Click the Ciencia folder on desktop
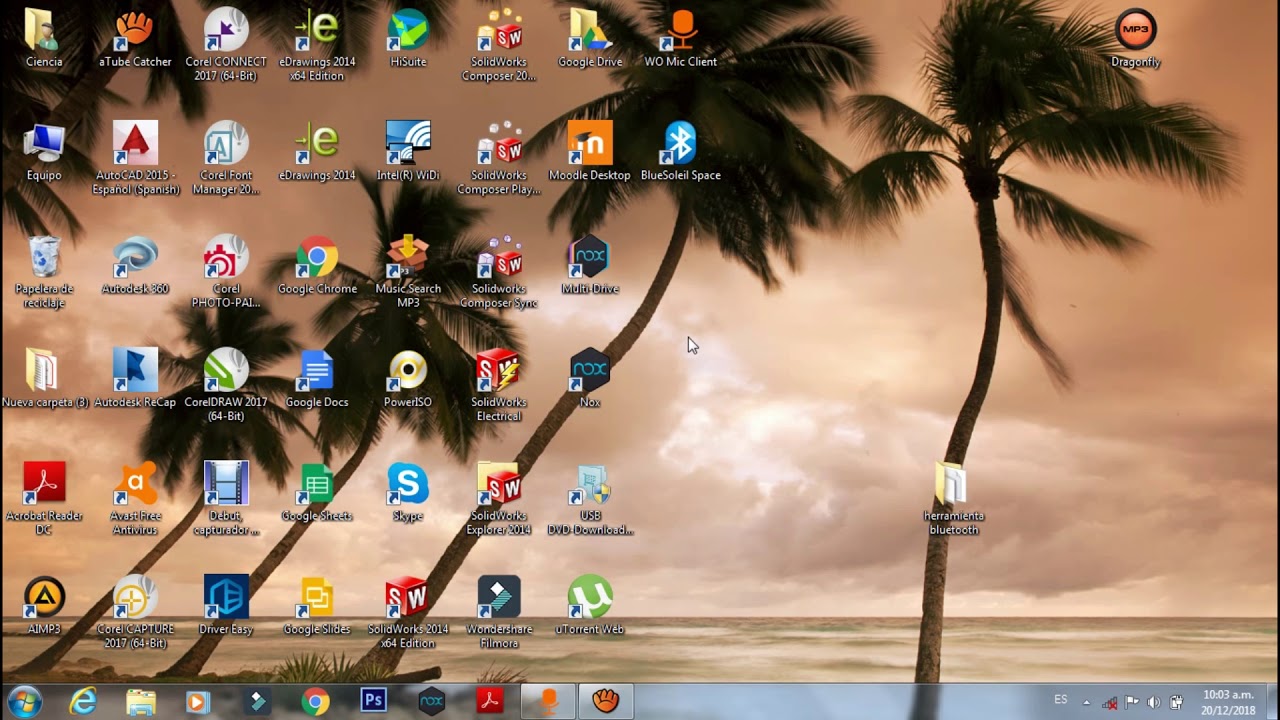The image size is (1280, 720). click(x=44, y=39)
